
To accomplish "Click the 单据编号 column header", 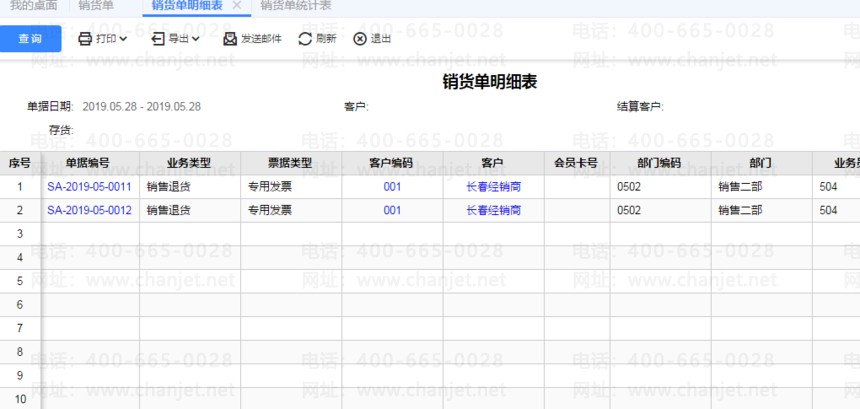I will pos(89,163).
